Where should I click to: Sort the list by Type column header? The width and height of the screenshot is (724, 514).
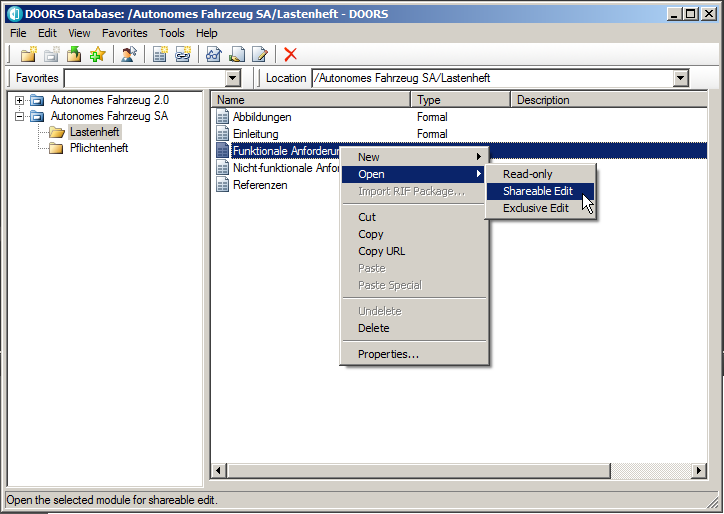[460, 100]
